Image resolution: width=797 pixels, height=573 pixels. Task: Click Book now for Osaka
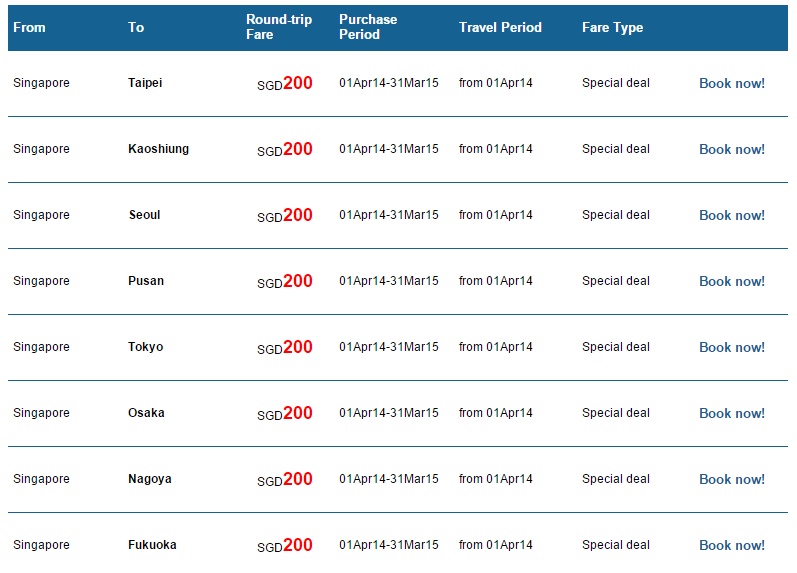(x=731, y=413)
